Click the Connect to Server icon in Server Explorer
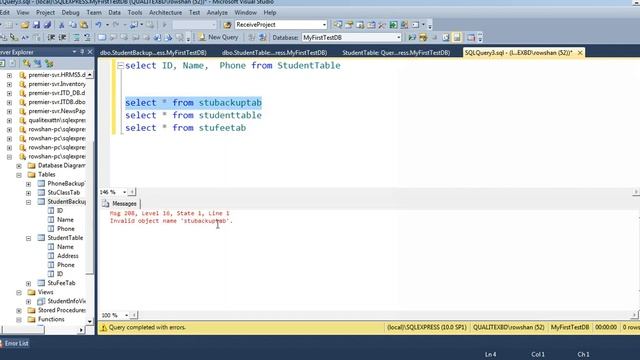 tap(38, 63)
